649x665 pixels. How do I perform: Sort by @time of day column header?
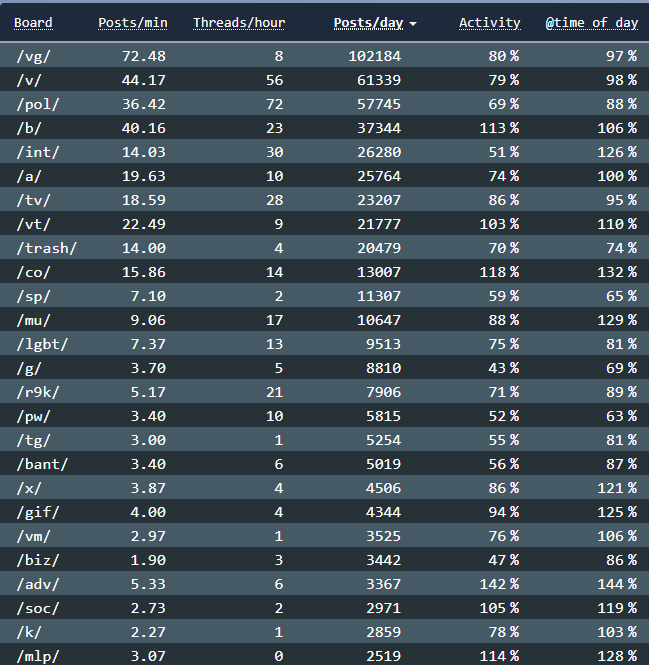(592, 23)
